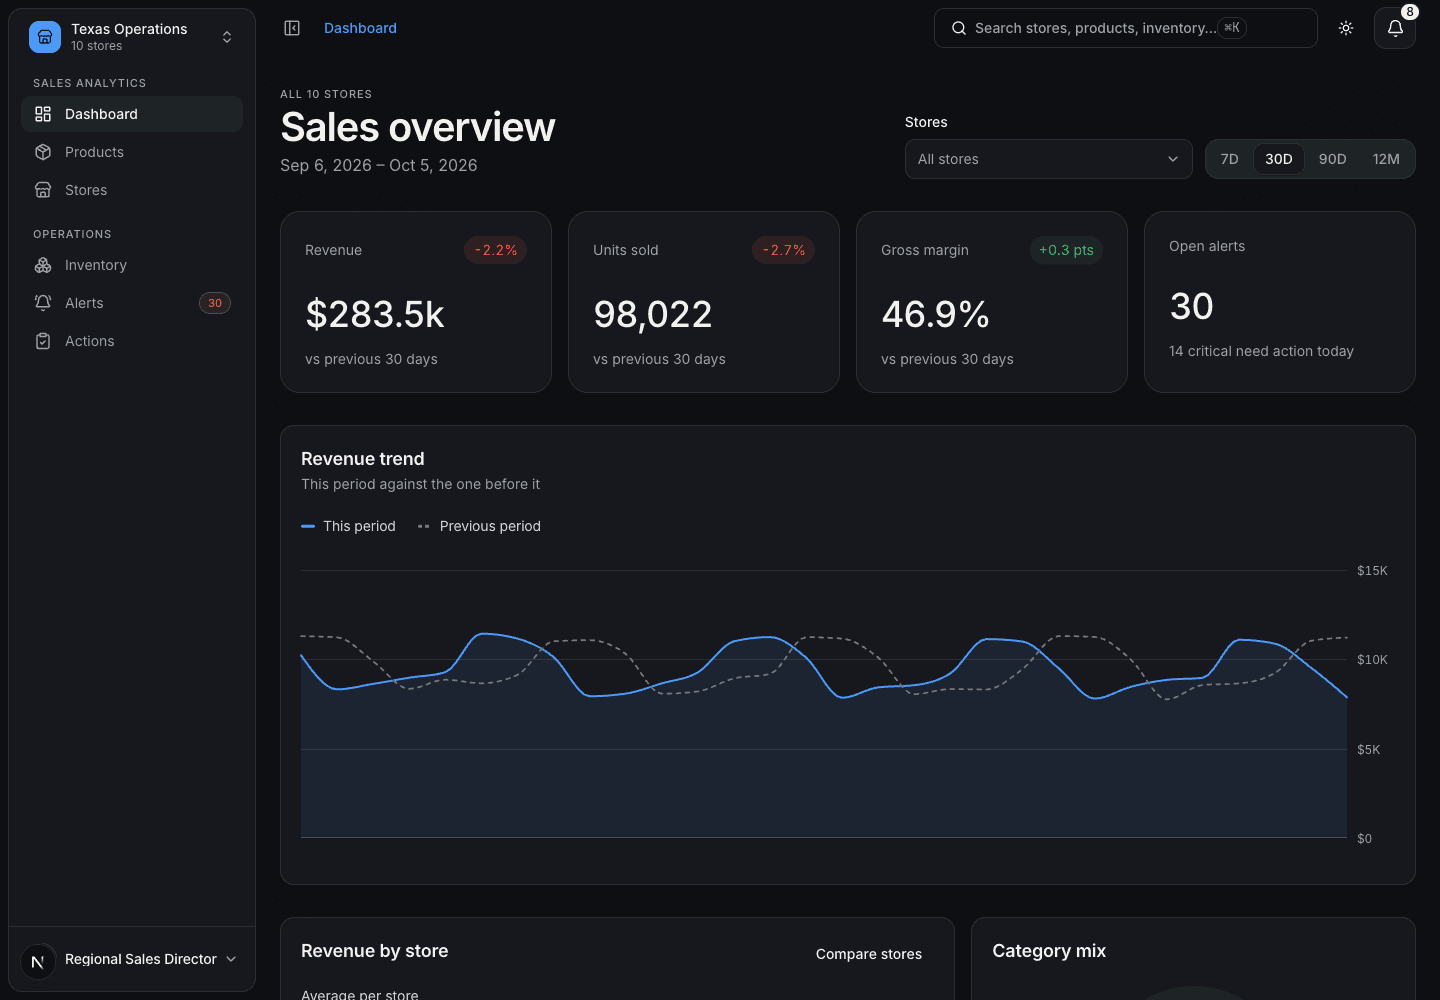Toggle the sidebar collapse icon
This screenshot has height=1000, width=1440.
[292, 28]
